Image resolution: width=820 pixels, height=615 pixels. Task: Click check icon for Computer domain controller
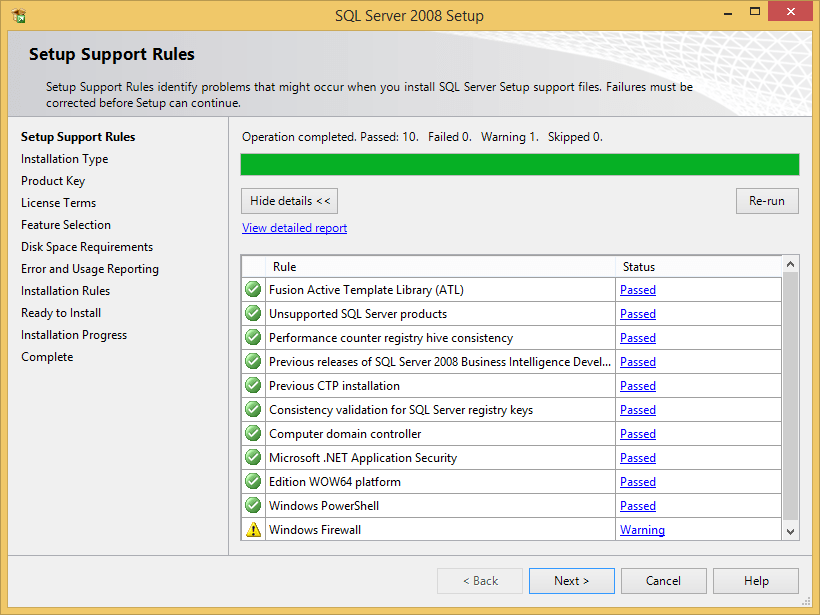click(x=253, y=434)
